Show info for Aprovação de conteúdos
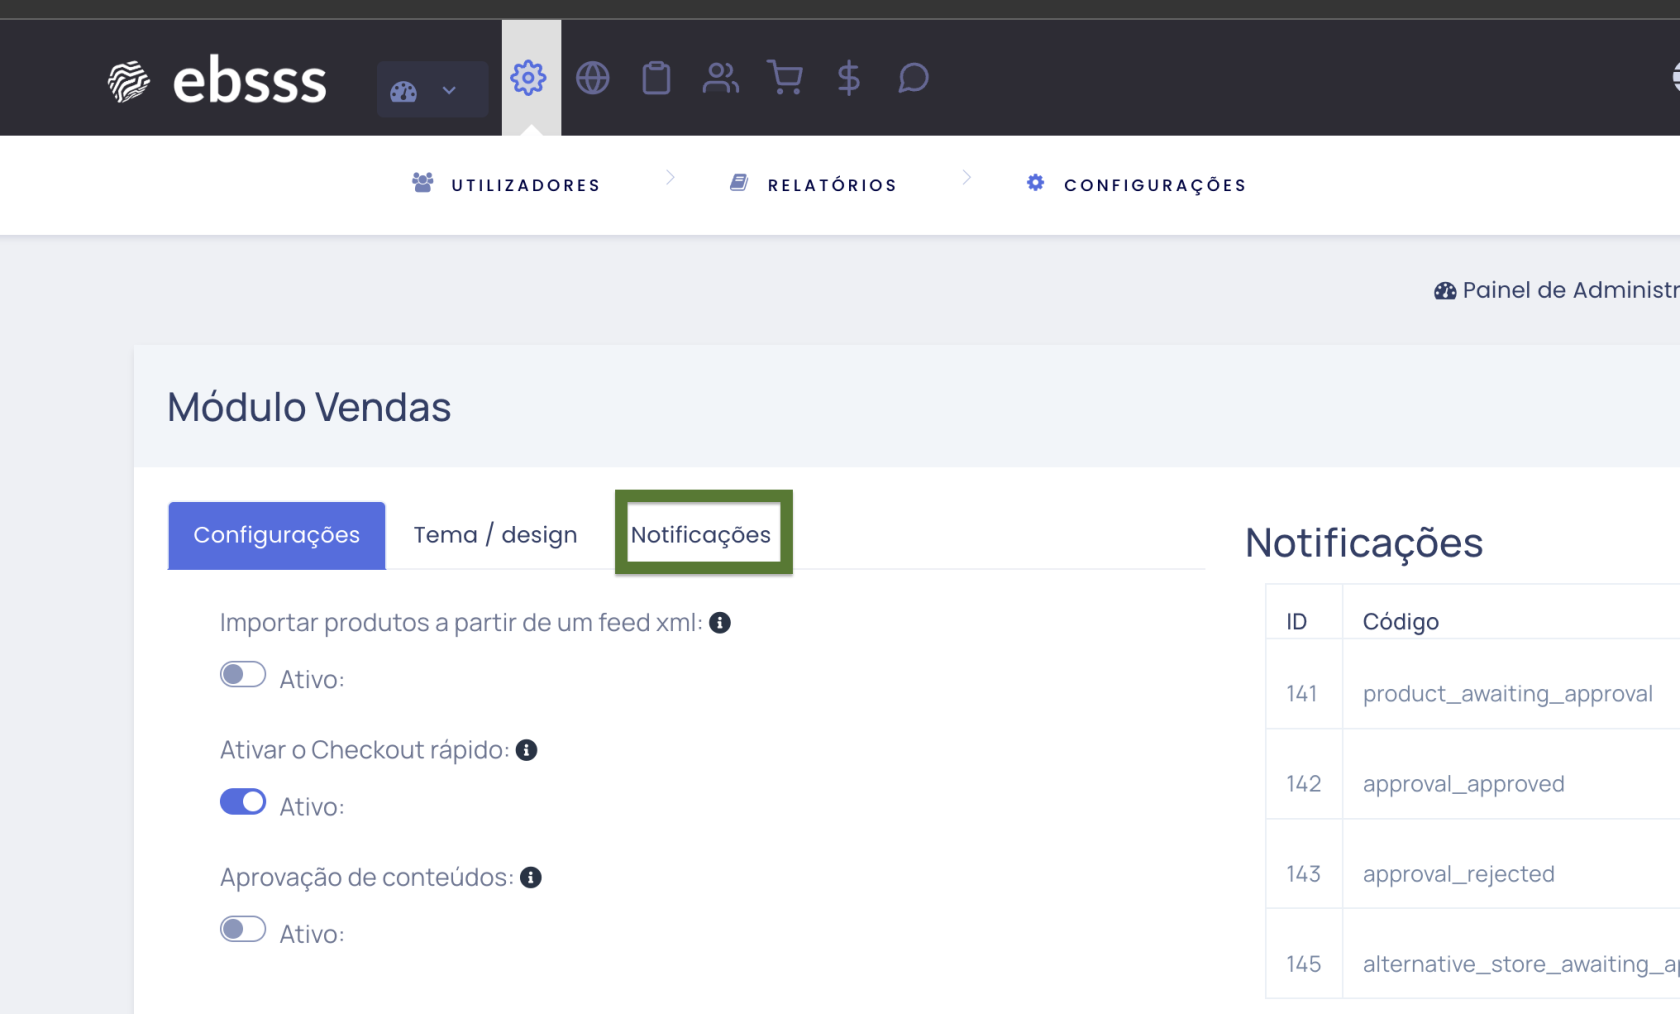Image resolution: width=1680 pixels, height=1014 pixels. click(531, 877)
